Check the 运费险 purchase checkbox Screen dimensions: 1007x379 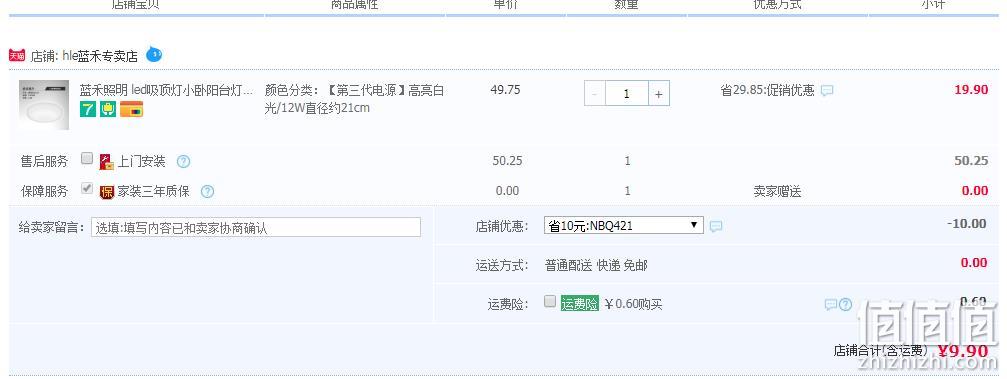click(x=550, y=301)
